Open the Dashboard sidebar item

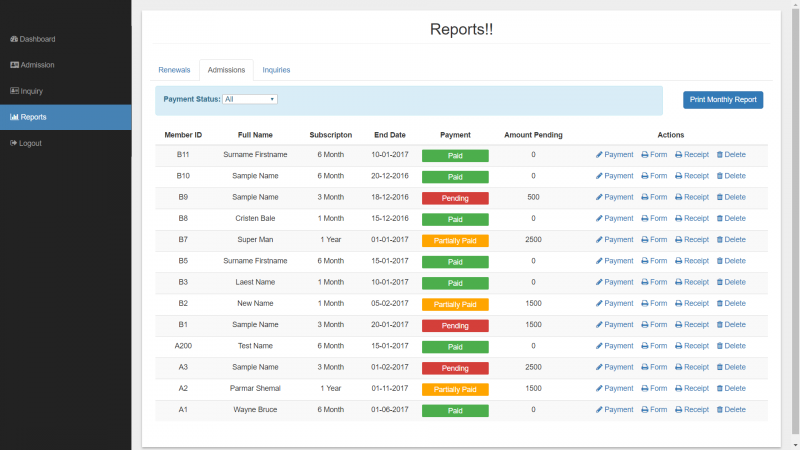click(x=37, y=39)
